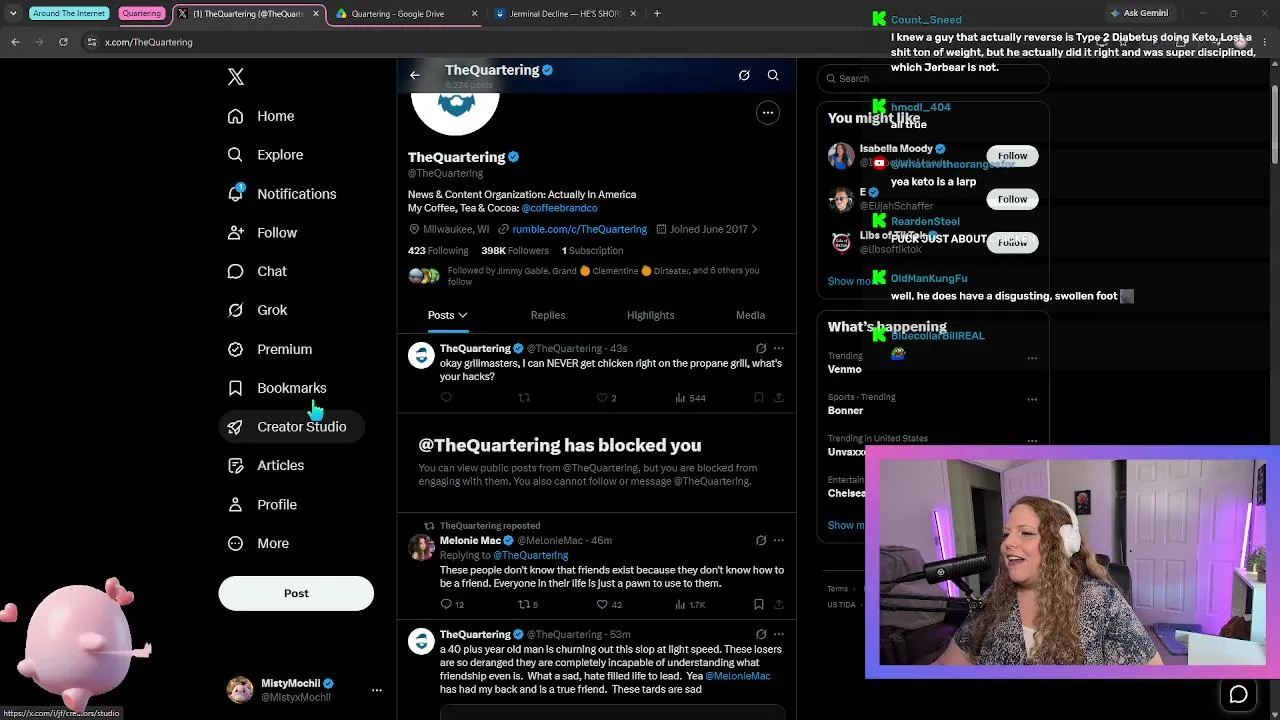Open more options on the 53m post

[x=779, y=635]
